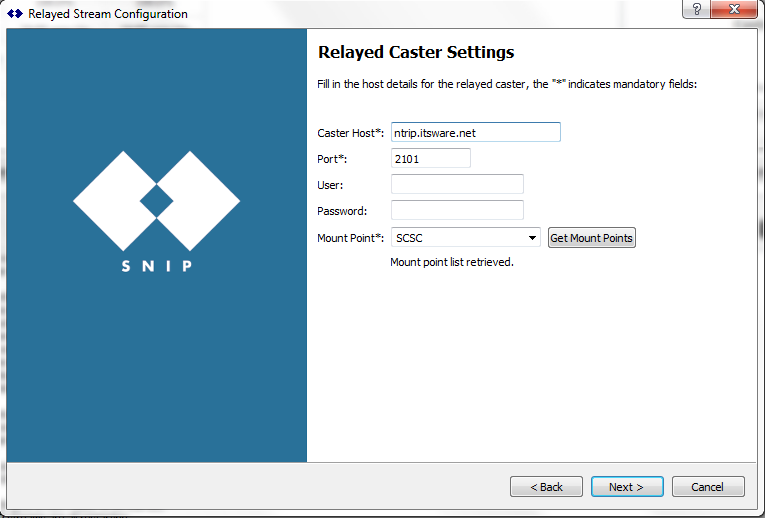Image resolution: width=765 pixels, height=518 pixels.
Task: Cancel the relayed stream wizard
Action: pos(708,487)
